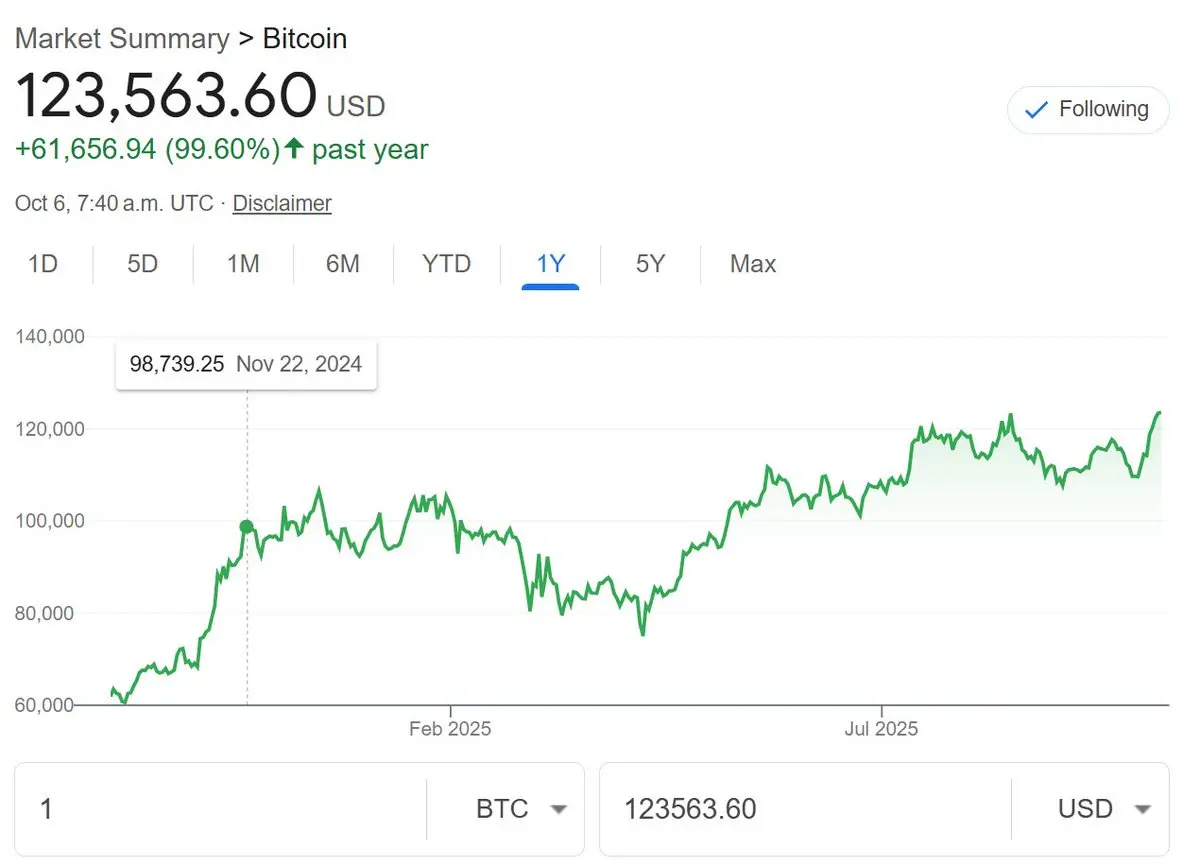This screenshot has height=866, width=1200.
Task: Toggle the Following button
Action: (1088, 110)
